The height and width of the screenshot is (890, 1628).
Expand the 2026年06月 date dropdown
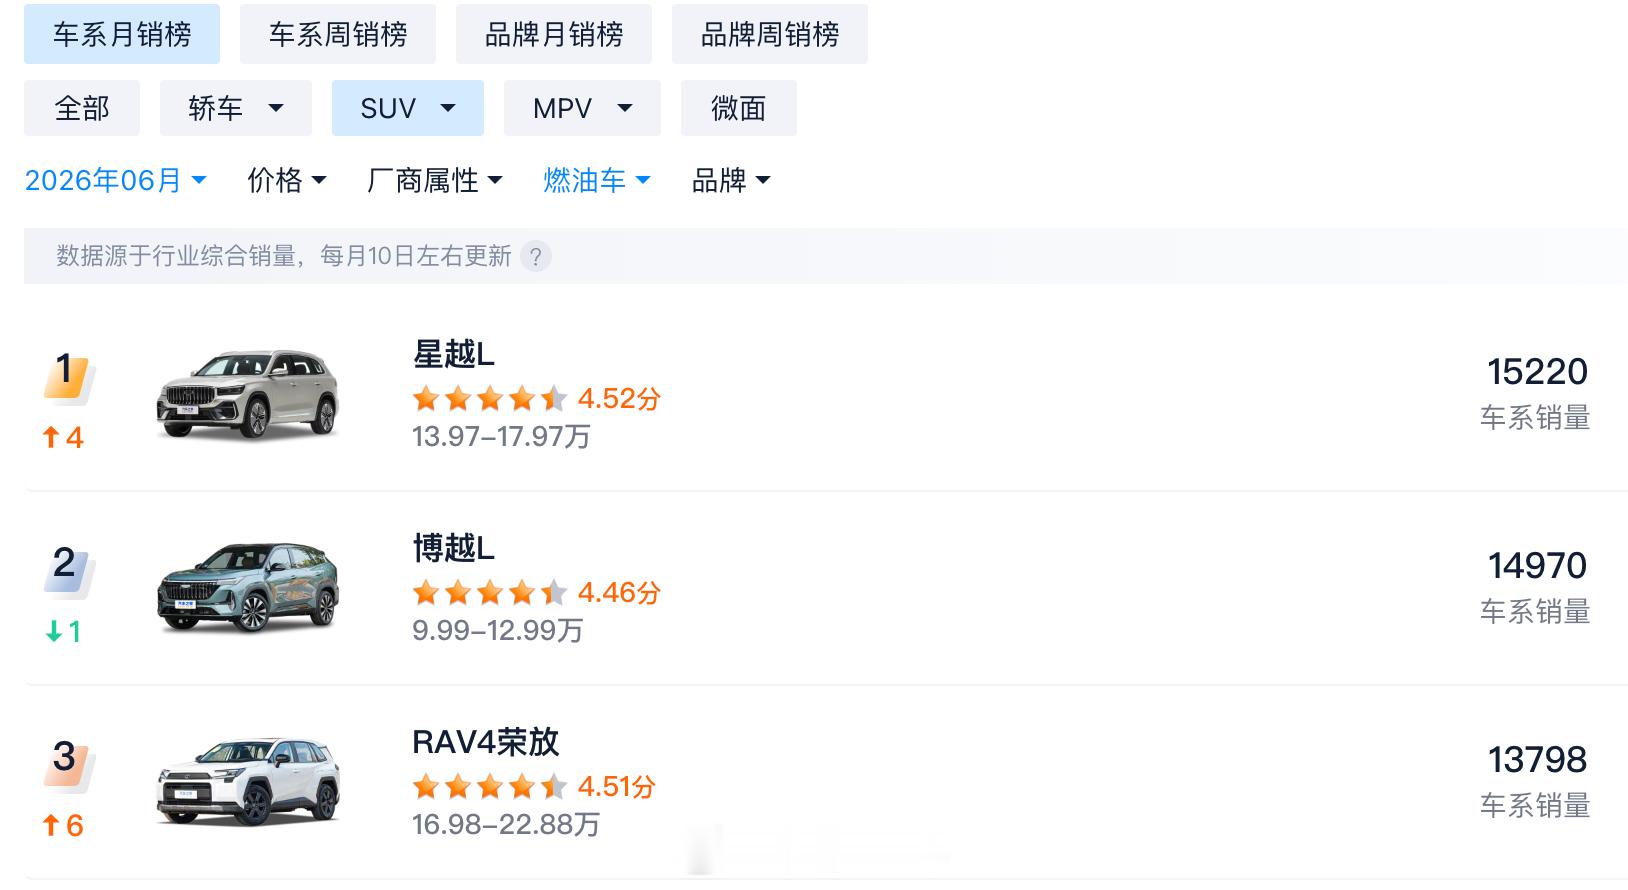point(115,181)
